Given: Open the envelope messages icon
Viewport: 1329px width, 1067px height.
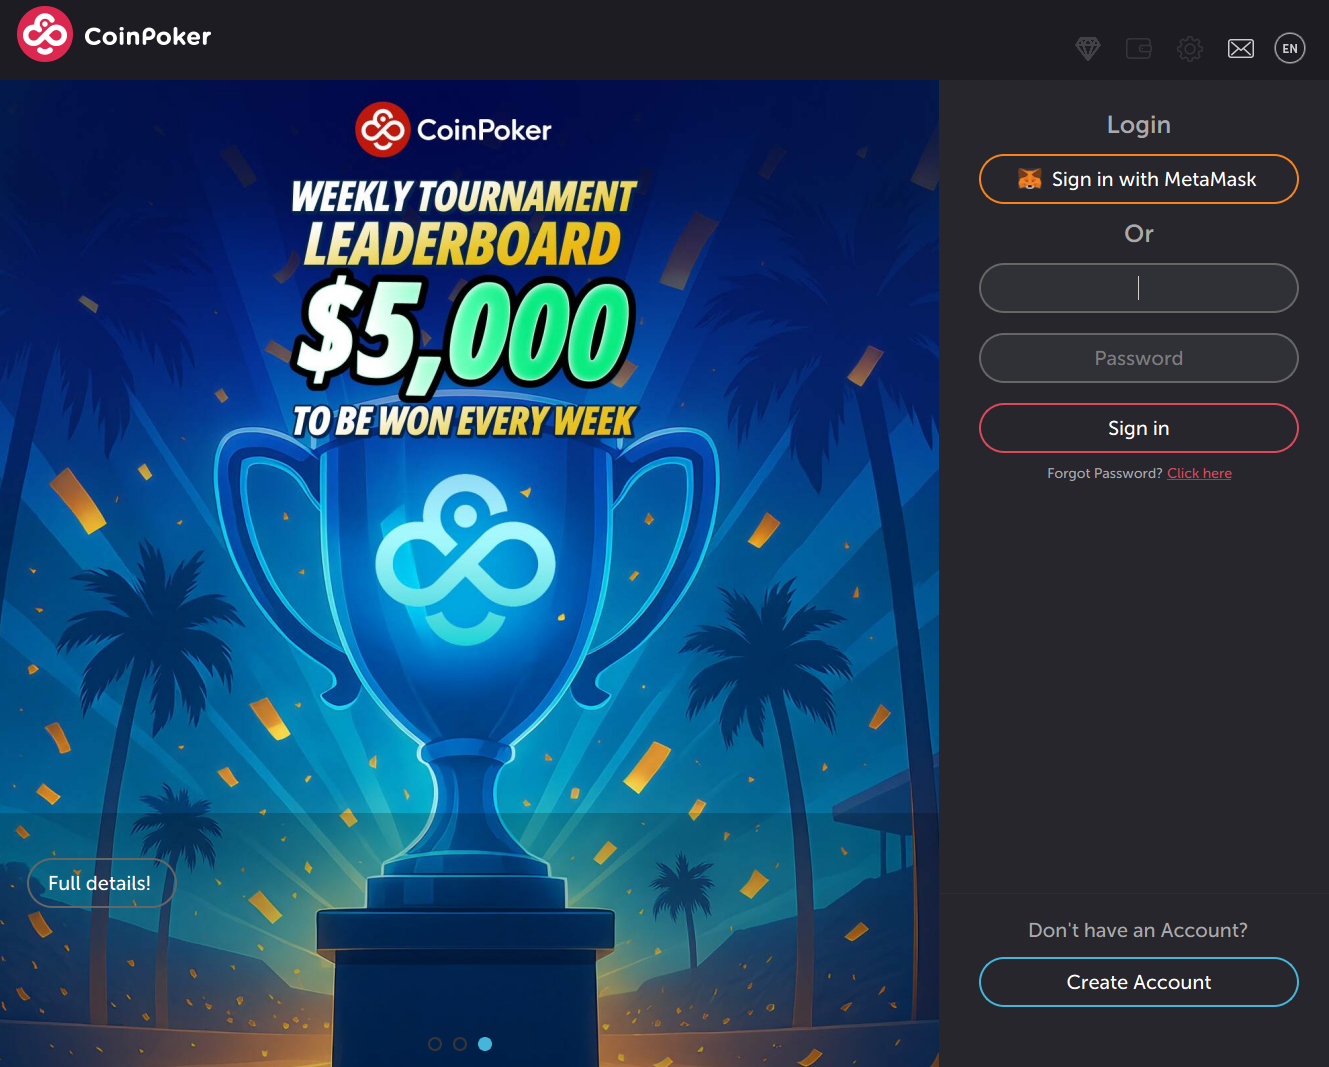Looking at the screenshot, I should pyautogui.click(x=1241, y=48).
